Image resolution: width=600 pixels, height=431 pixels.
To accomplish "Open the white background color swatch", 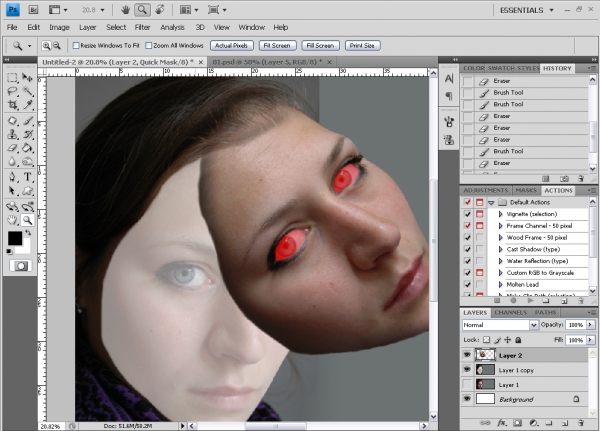I will (x=26, y=249).
